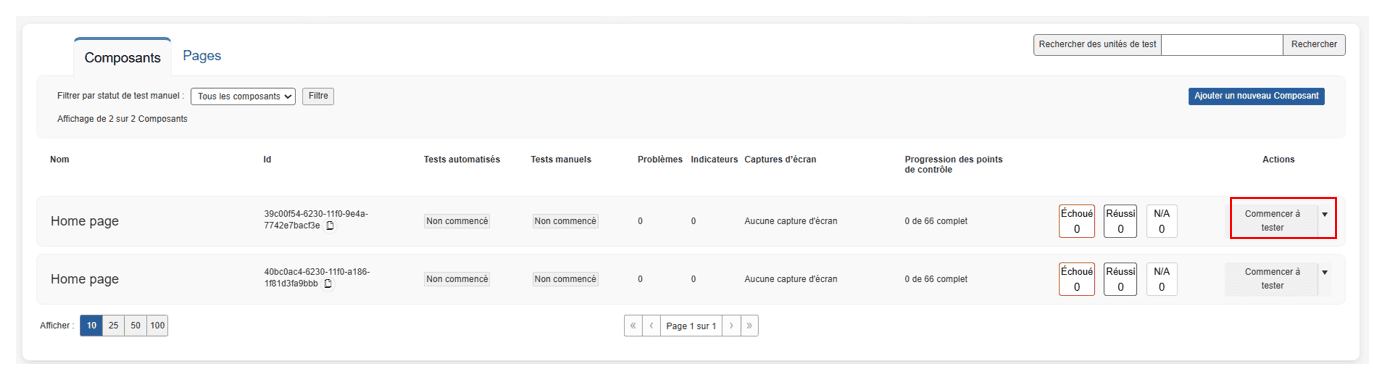Show 25 items per page
The image size is (1373, 372).
pos(113,326)
